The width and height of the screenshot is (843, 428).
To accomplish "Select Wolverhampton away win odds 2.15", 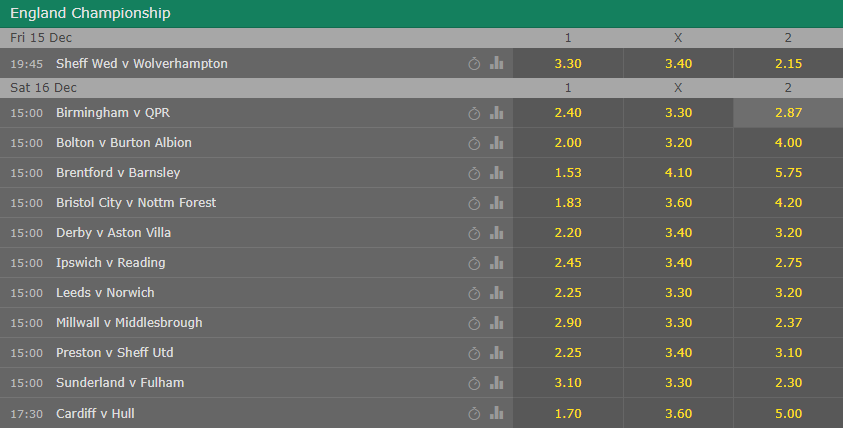I will [x=788, y=63].
